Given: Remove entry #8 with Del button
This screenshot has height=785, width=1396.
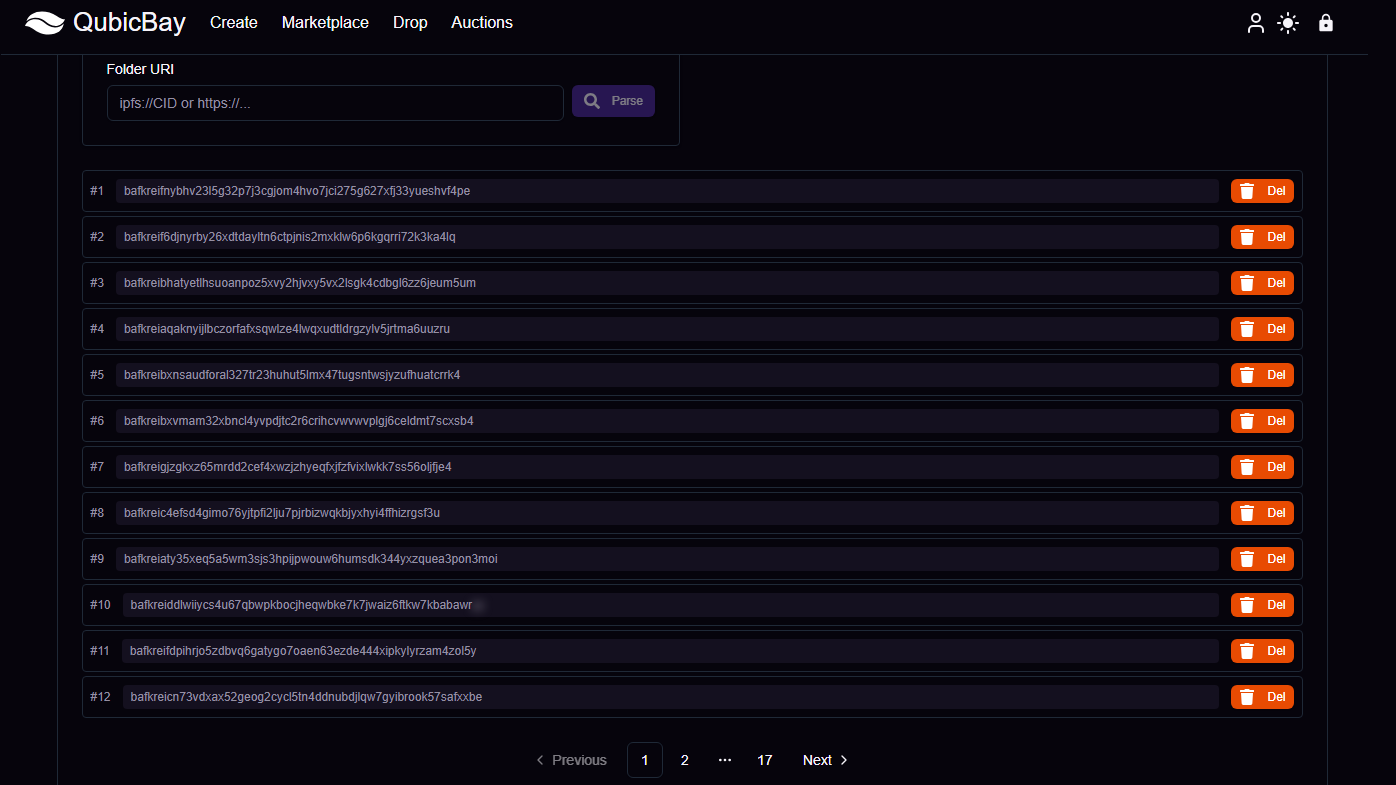Looking at the screenshot, I should 1262,513.
